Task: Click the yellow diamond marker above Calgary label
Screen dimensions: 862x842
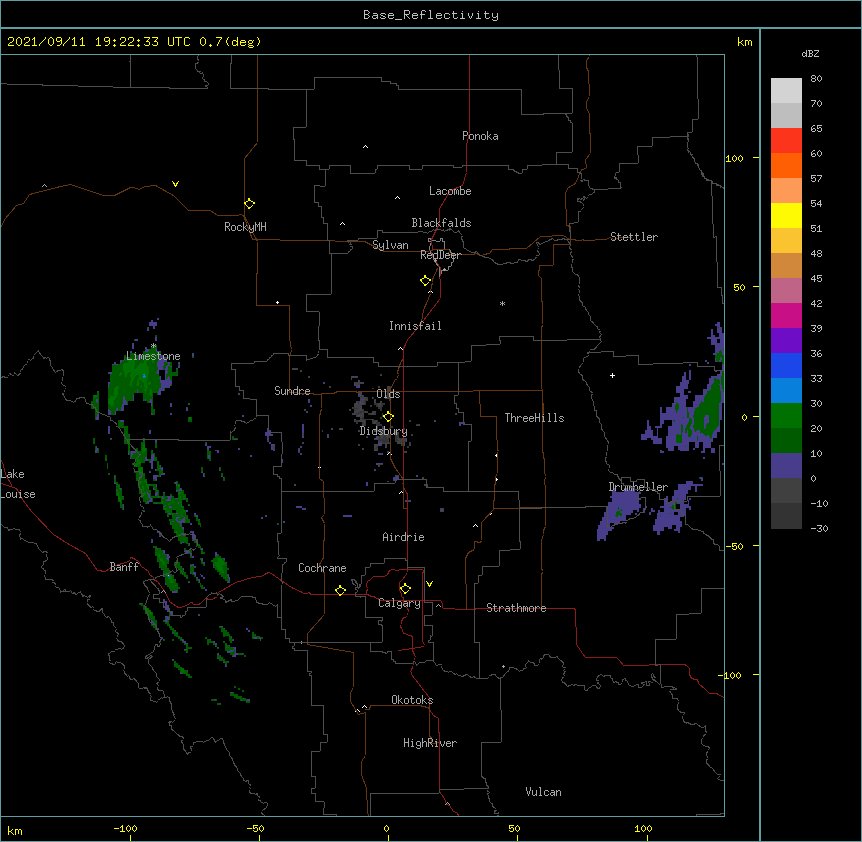Action: [x=405, y=589]
